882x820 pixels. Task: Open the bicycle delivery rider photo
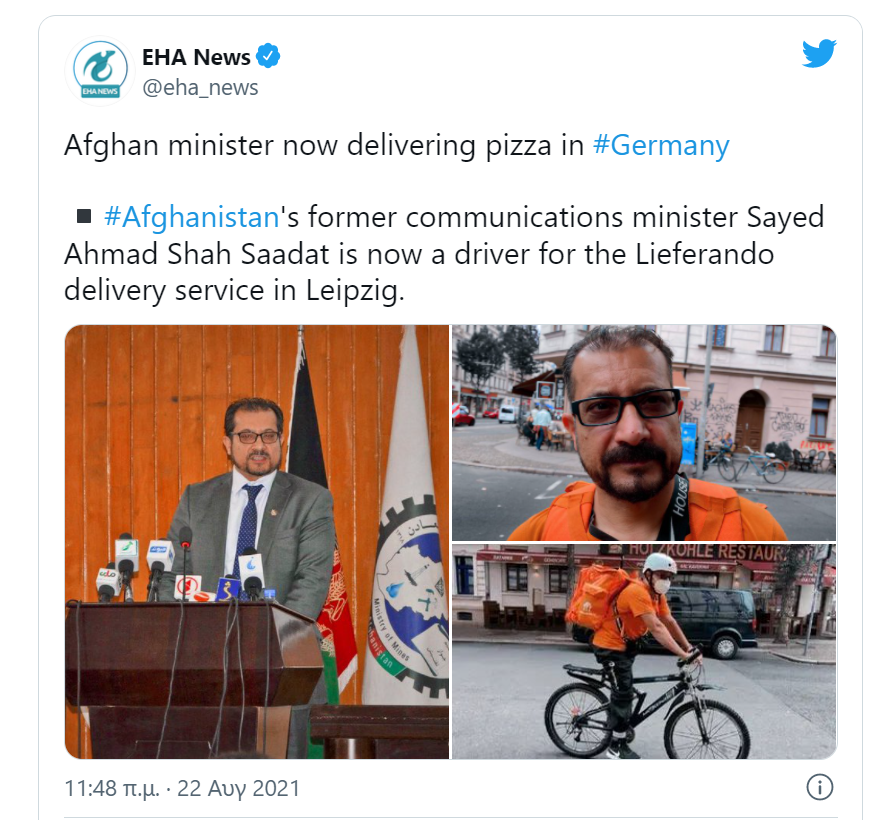point(644,651)
